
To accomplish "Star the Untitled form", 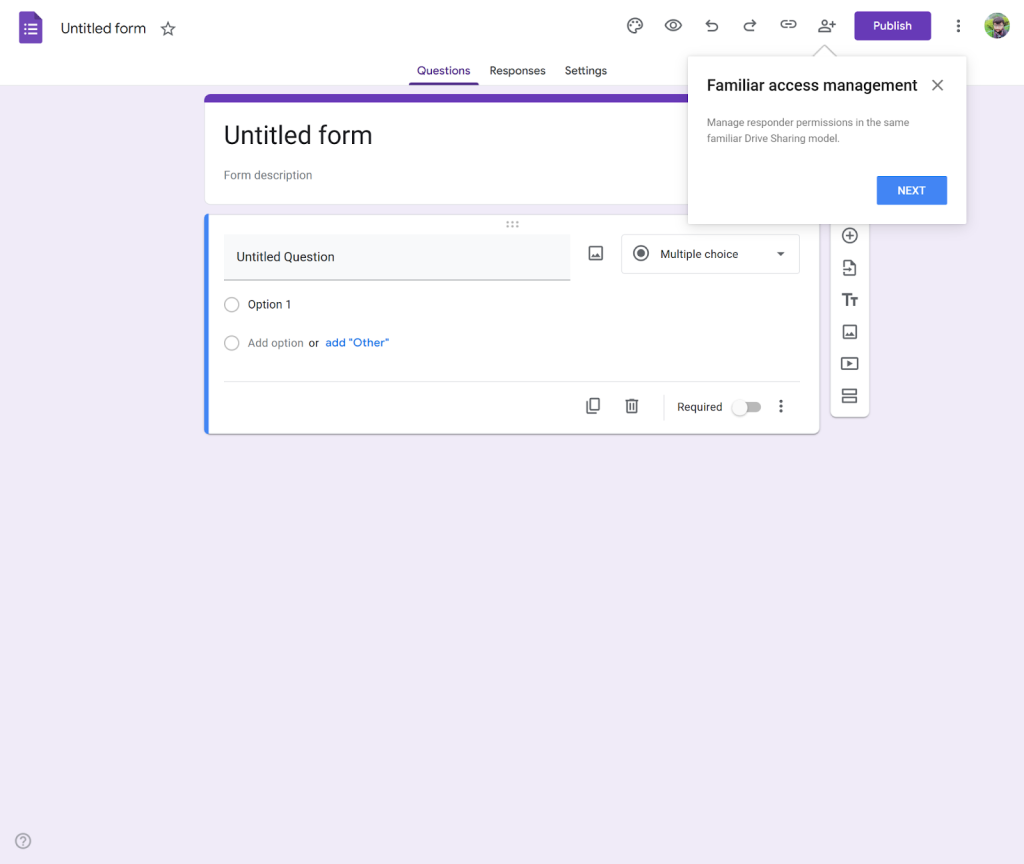I will 168,29.
